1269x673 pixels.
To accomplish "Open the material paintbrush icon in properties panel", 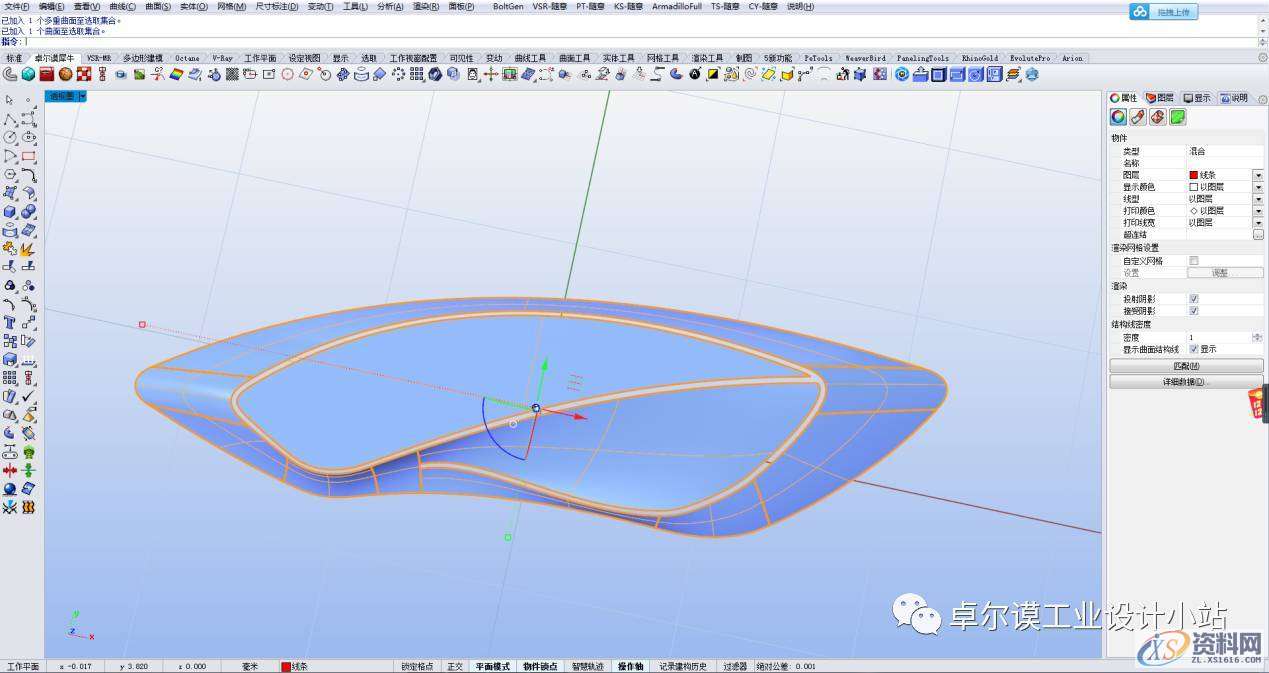I will (1138, 117).
